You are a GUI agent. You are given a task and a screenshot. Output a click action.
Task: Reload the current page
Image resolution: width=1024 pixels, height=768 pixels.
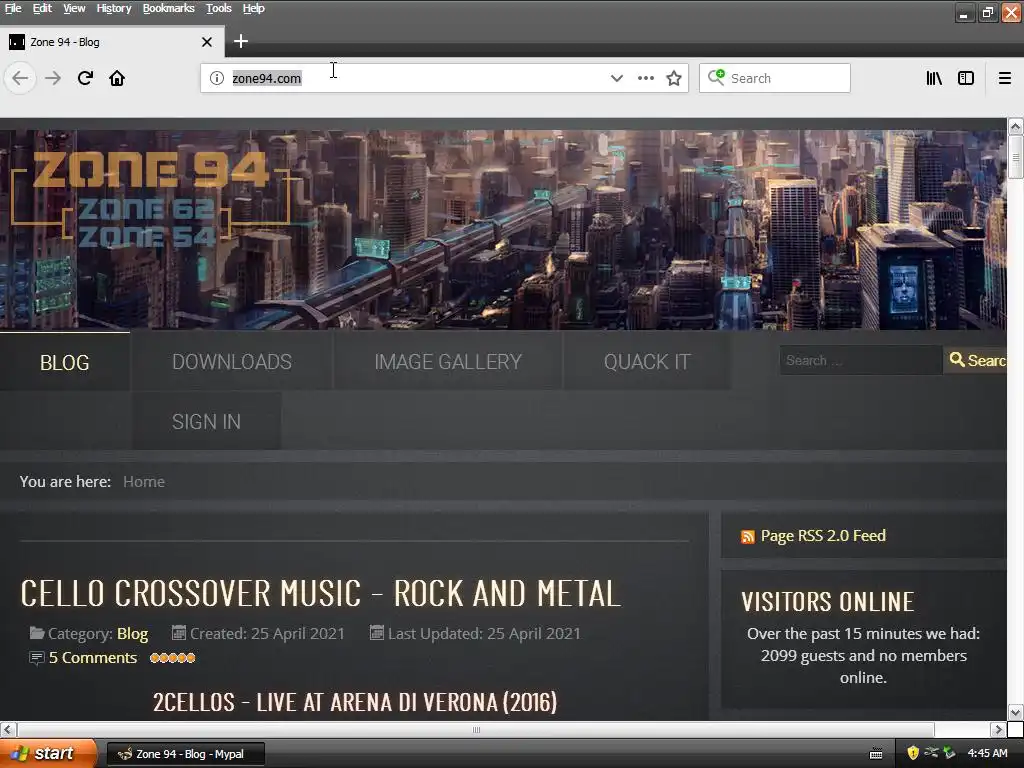[x=85, y=78]
